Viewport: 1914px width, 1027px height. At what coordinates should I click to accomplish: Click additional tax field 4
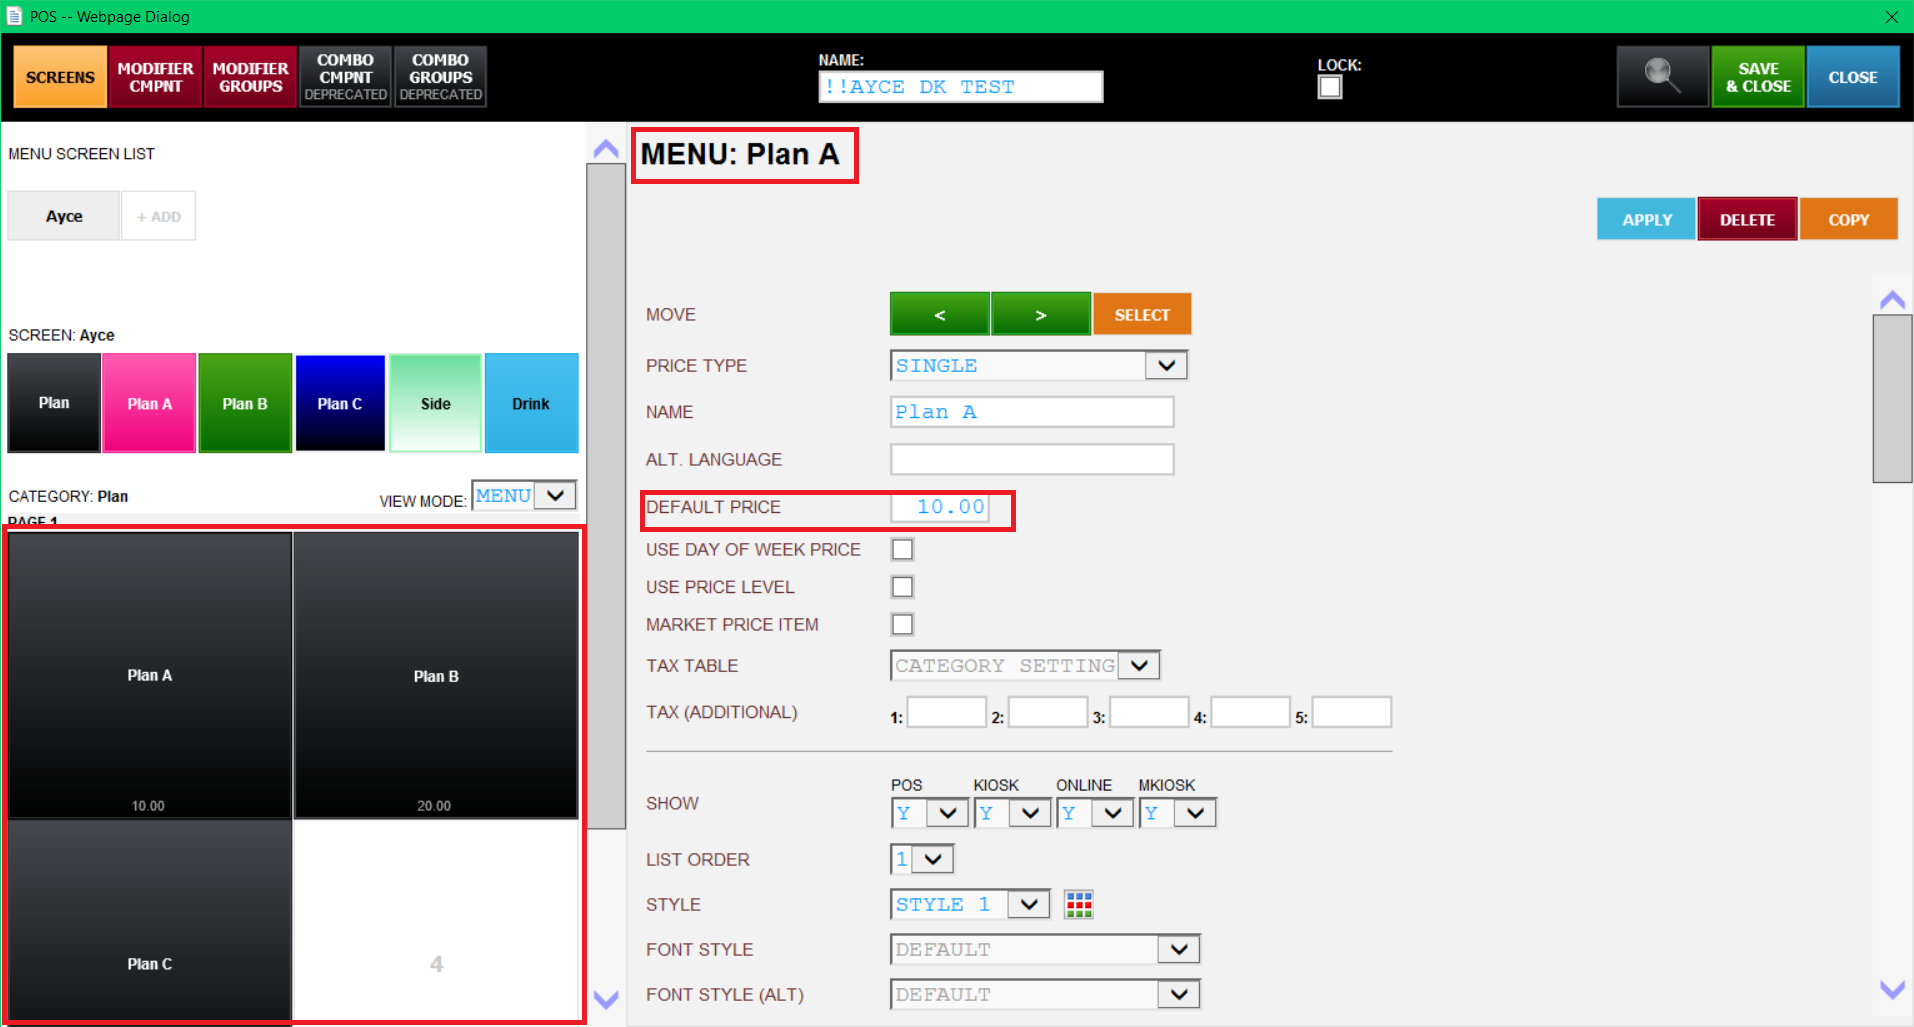(1250, 712)
